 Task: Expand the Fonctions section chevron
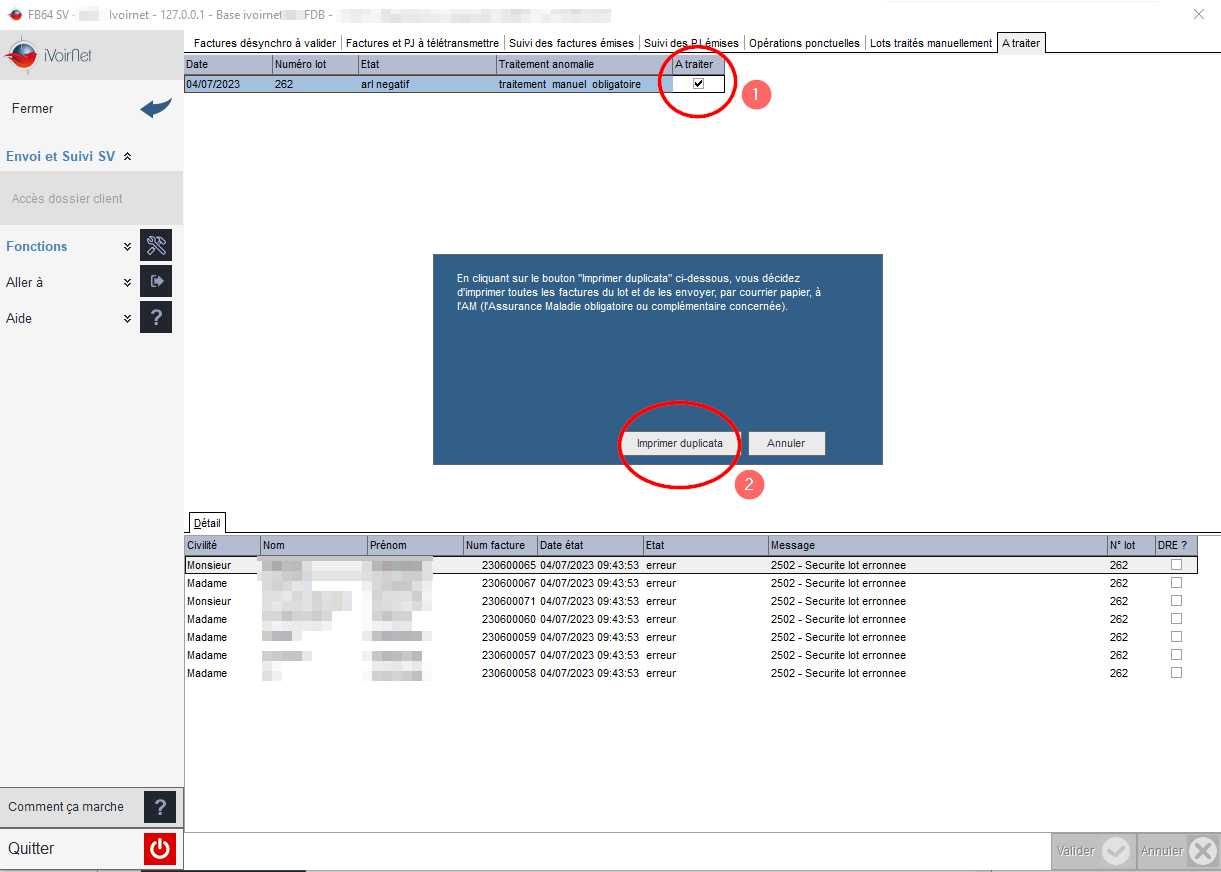tap(127, 246)
